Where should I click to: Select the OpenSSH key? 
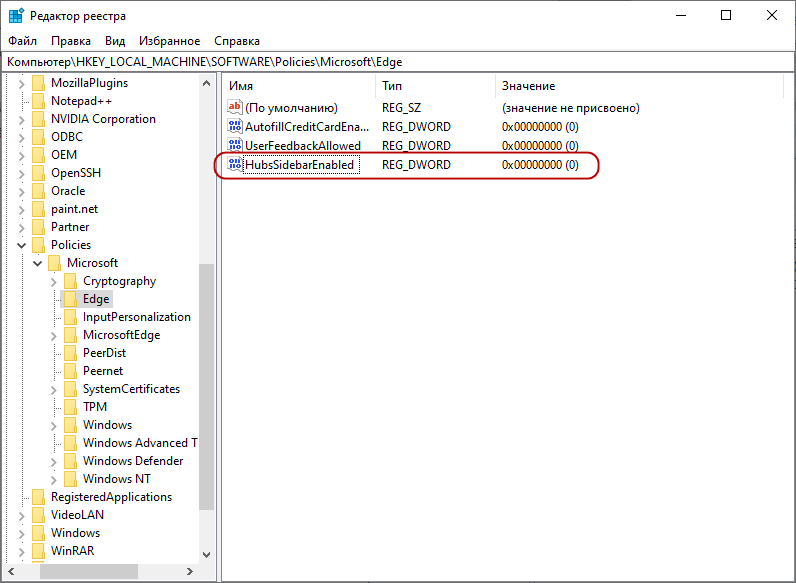click(x=76, y=173)
